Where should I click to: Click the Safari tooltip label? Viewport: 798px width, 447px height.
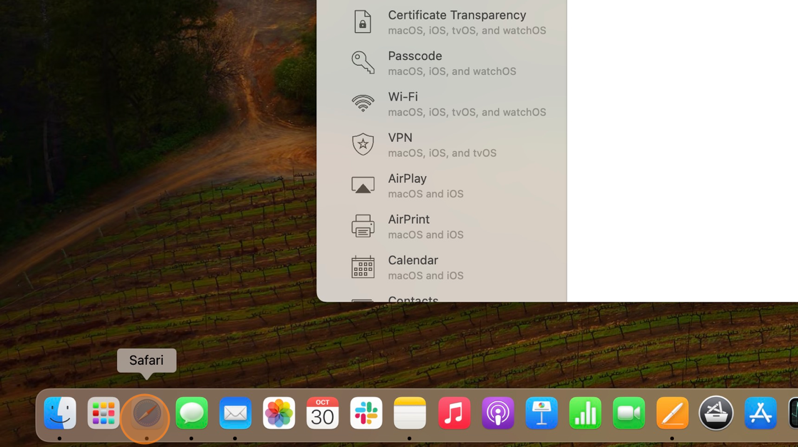click(x=147, y=360)
